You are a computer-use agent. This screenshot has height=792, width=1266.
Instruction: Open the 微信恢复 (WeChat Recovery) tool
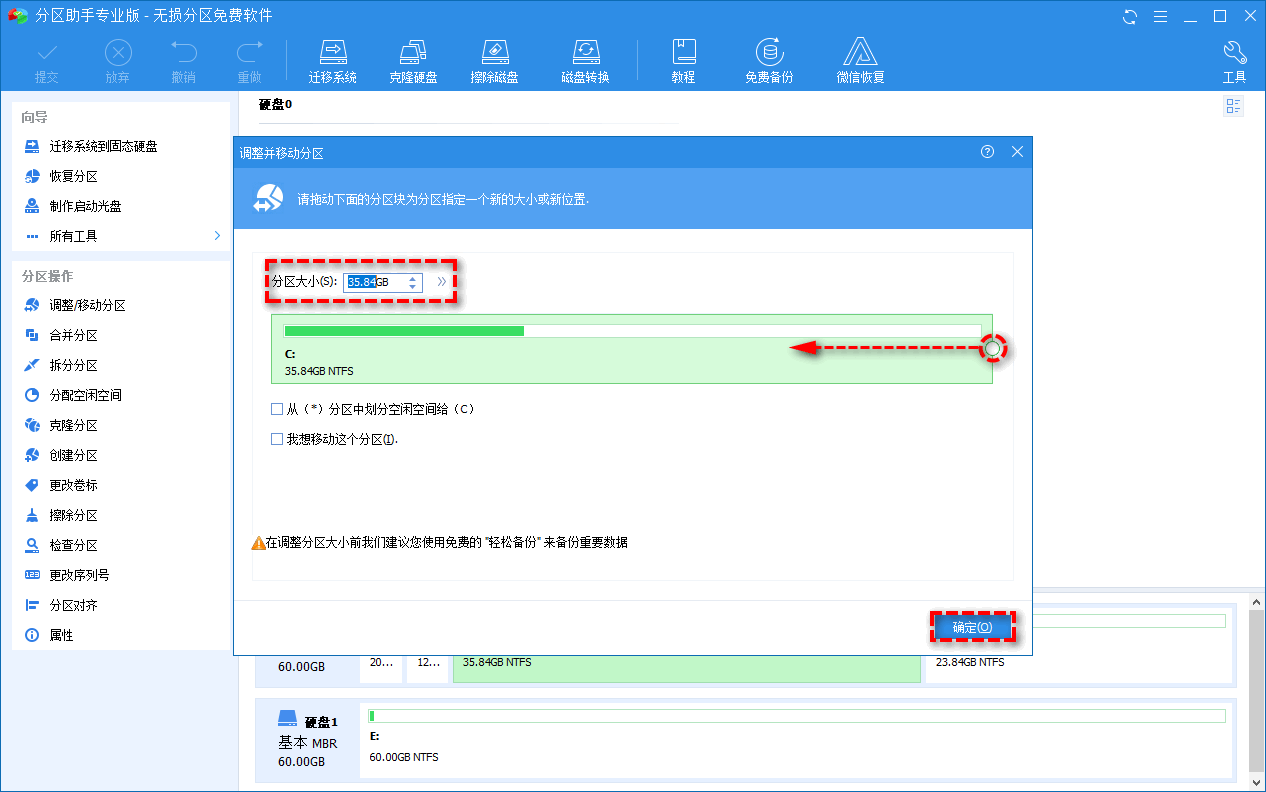[860, 58]
